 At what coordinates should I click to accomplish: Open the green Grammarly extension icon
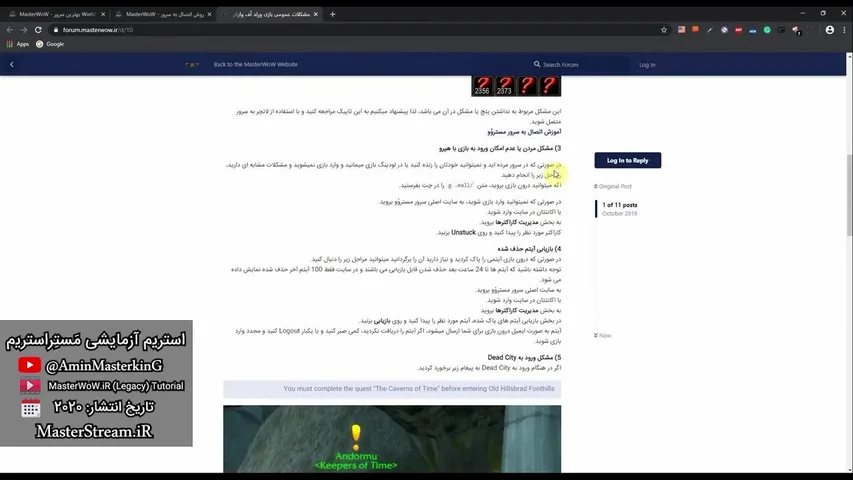(767, 30)
